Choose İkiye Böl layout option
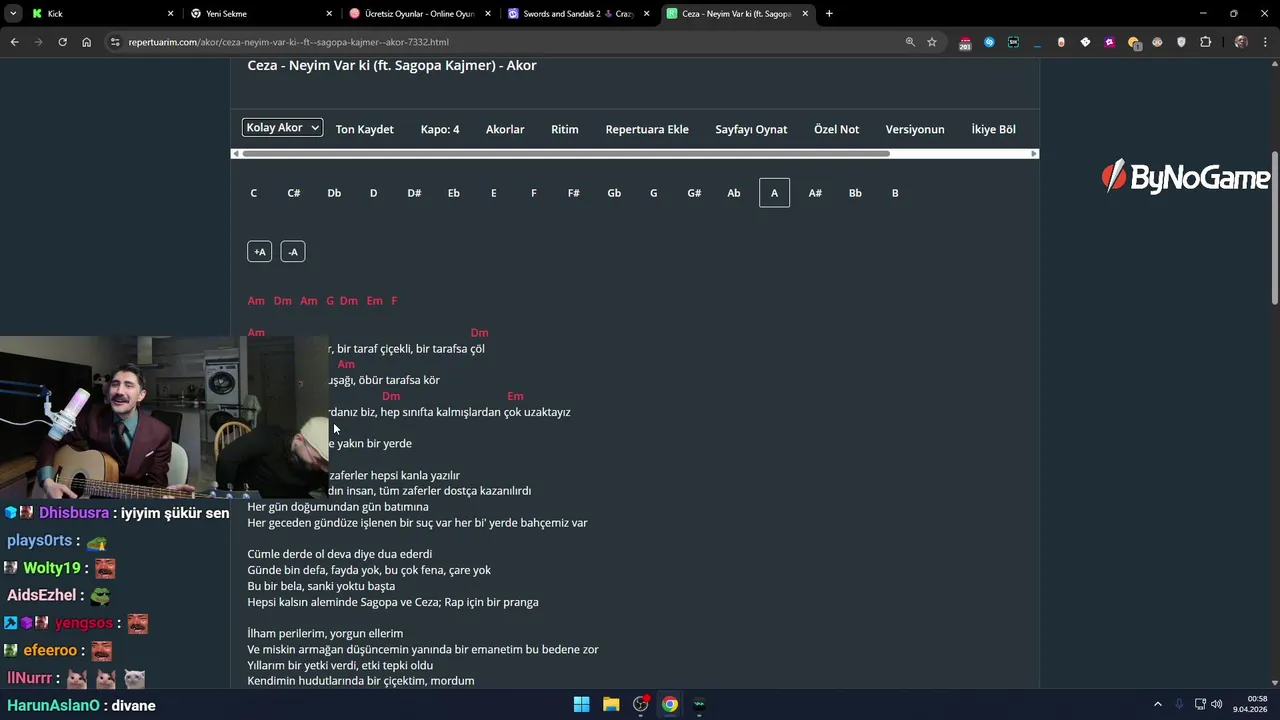 click(x=993, y=129)
